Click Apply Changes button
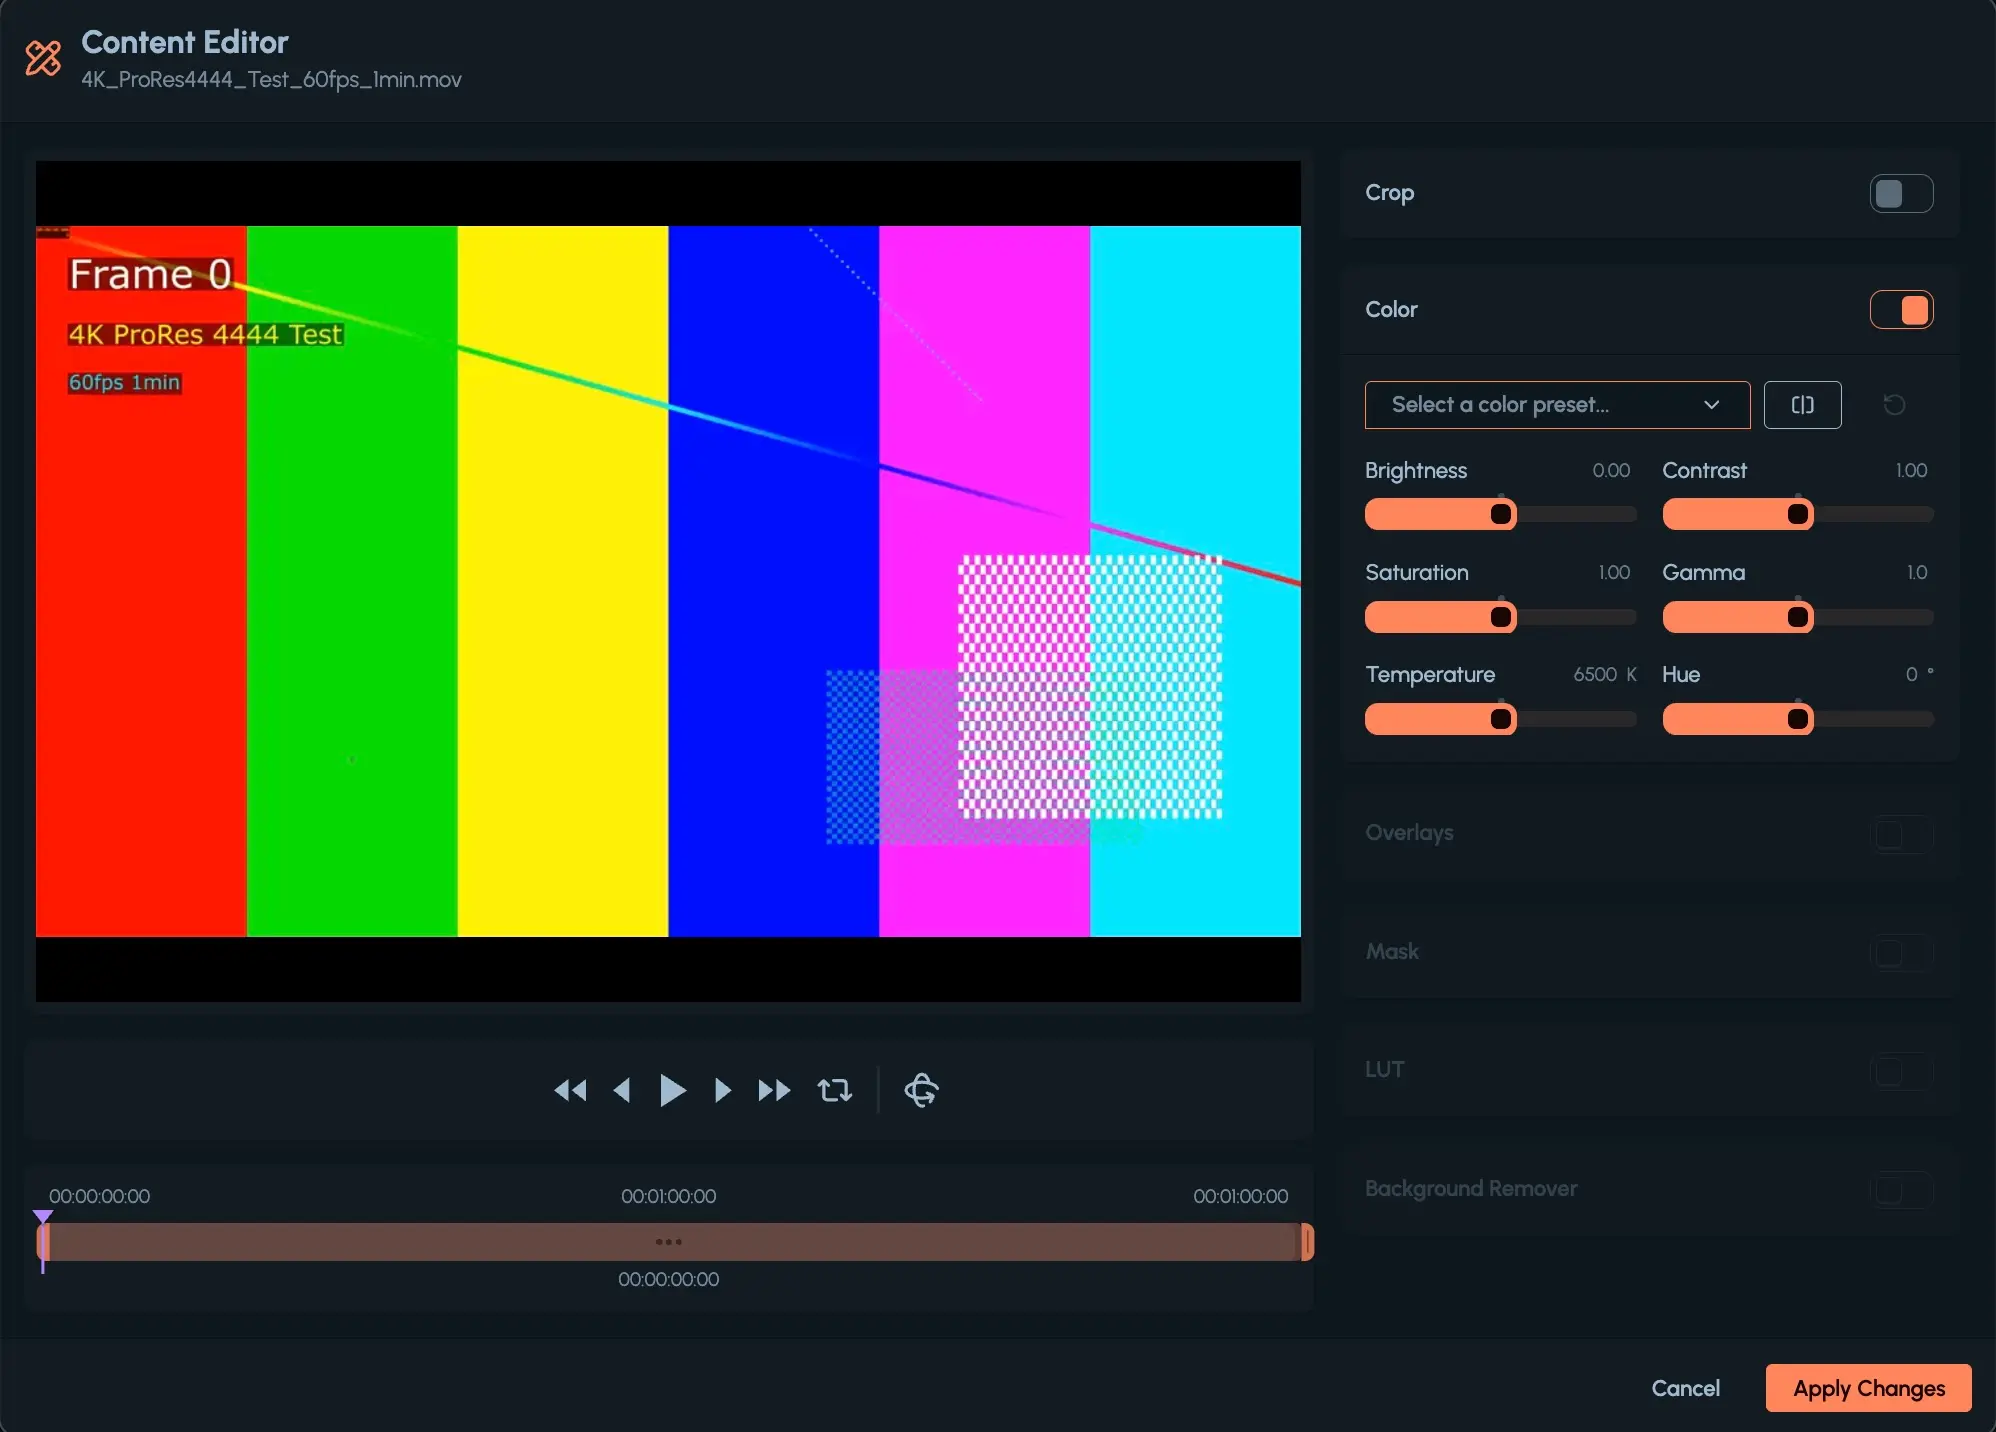This screenshot has height=1432, width=1996. pos(1868,1388)
